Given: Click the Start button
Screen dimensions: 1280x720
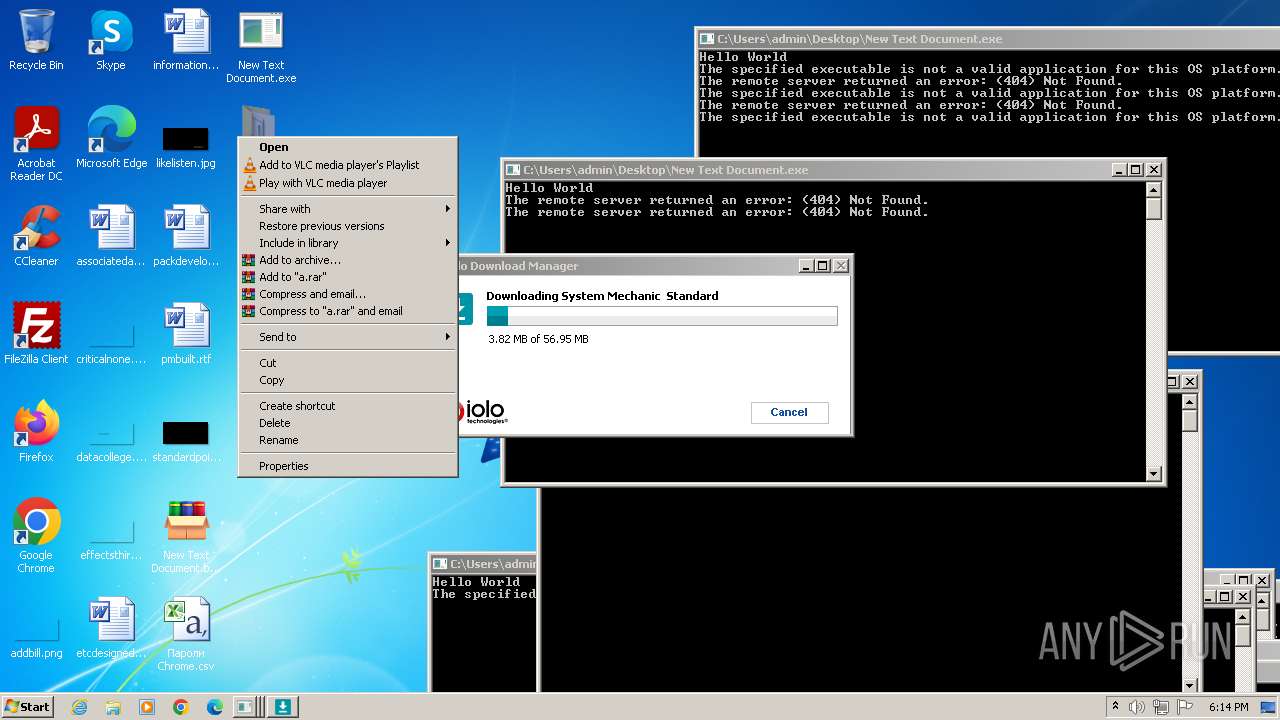Looking at the screenshot, I should point(28,707).
